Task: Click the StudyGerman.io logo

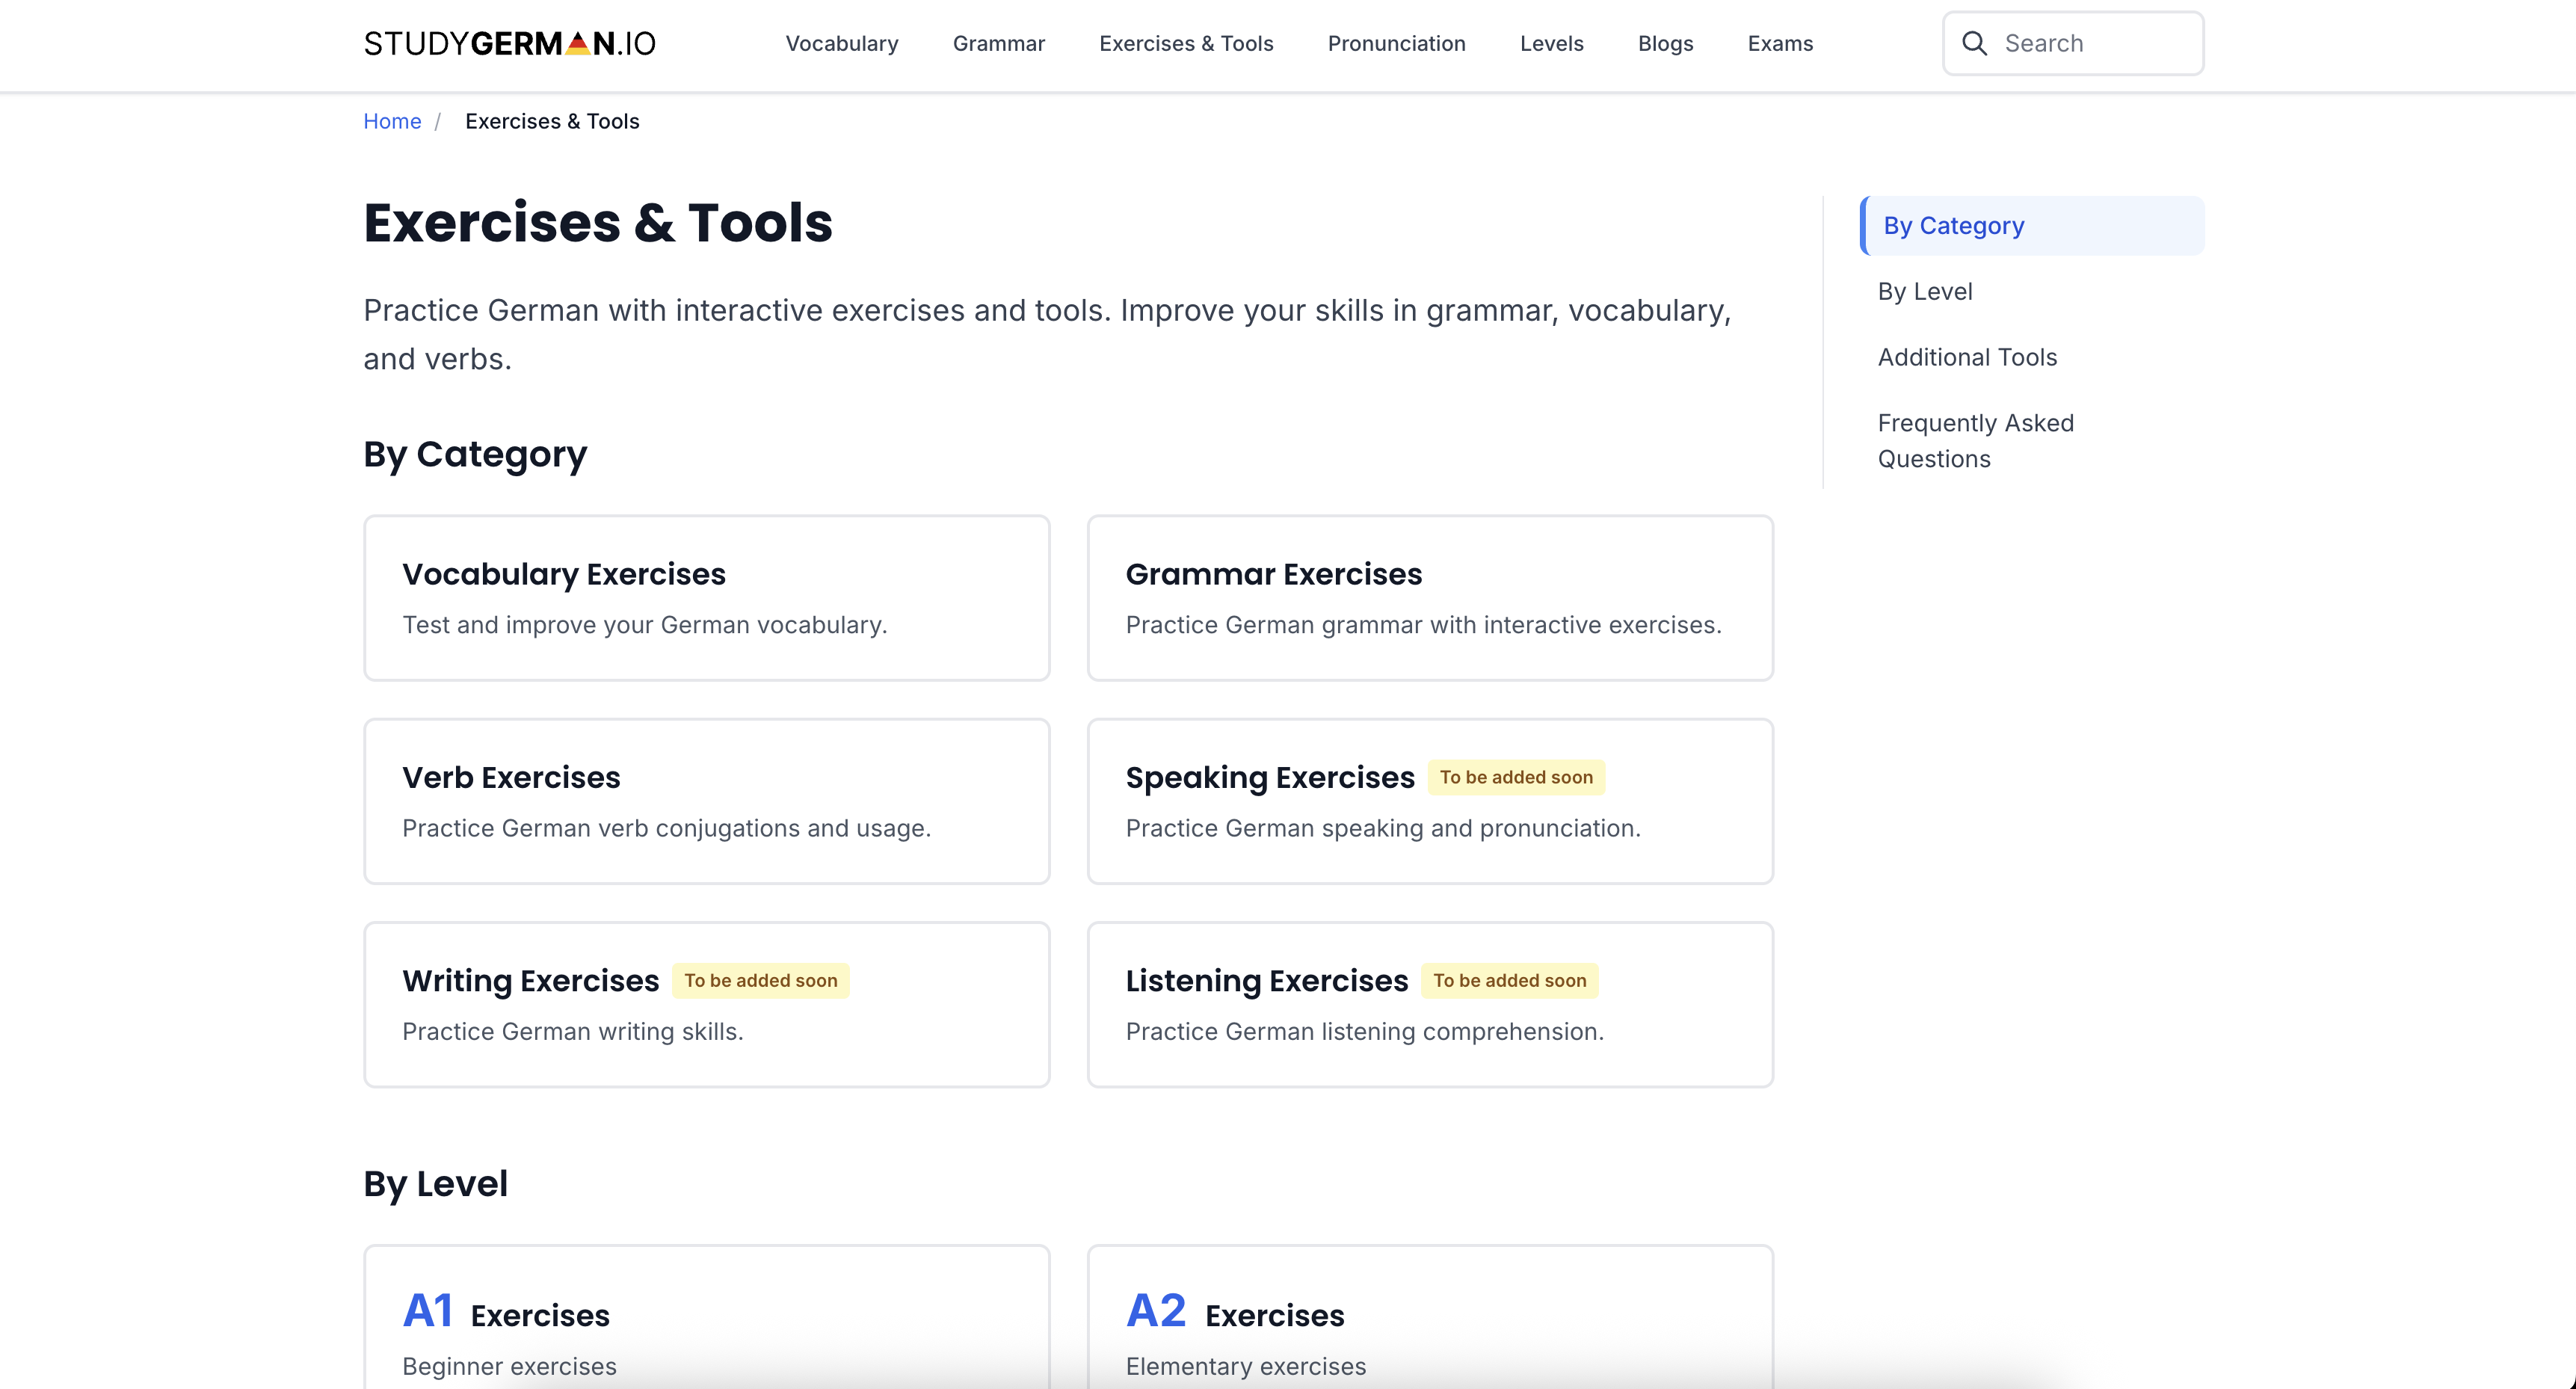Action: (509, 43)
